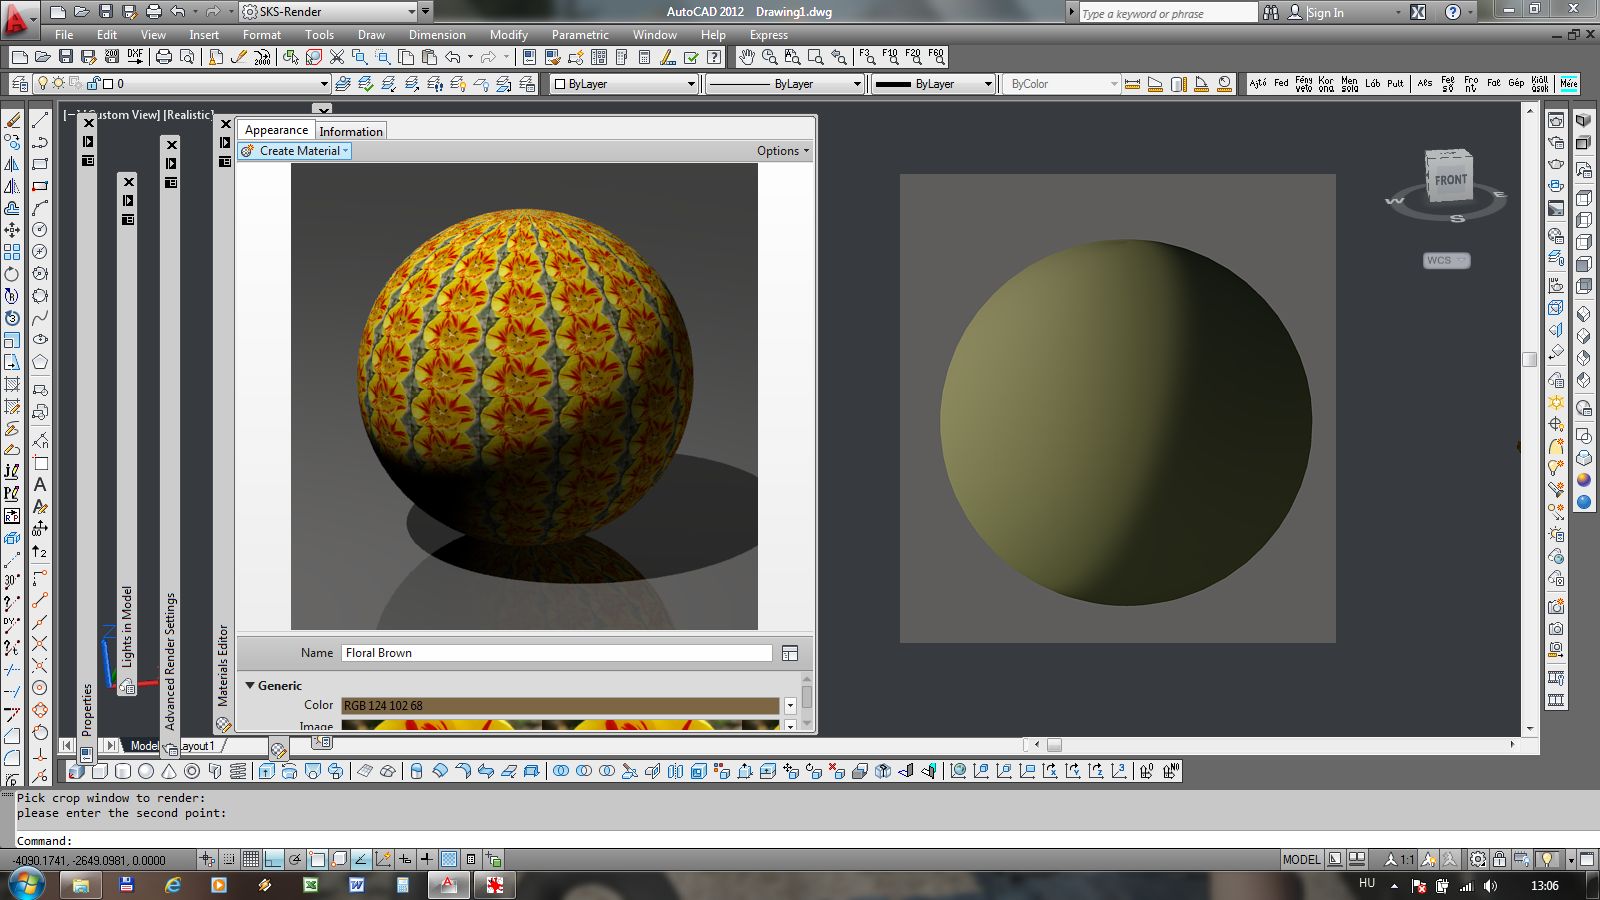Open Excel from the Windows taskbar

(x=311, y=885)
